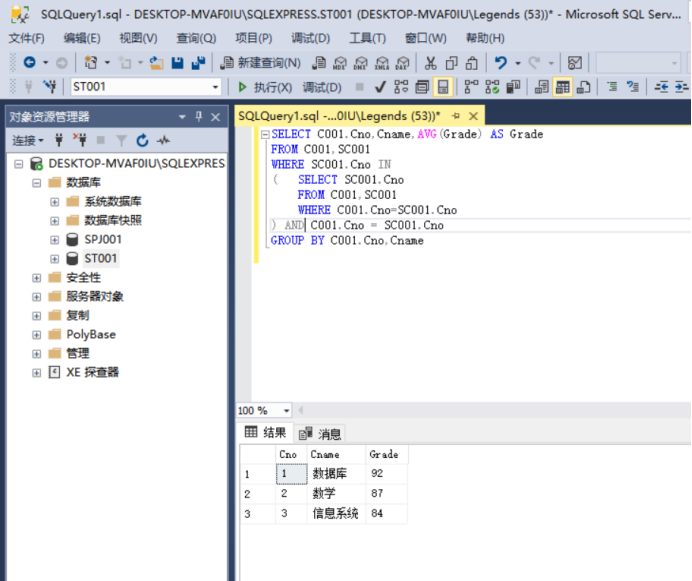Click the activity monitor icon
The width and height of the screenshot is (692, 581).
pos(575,63)
